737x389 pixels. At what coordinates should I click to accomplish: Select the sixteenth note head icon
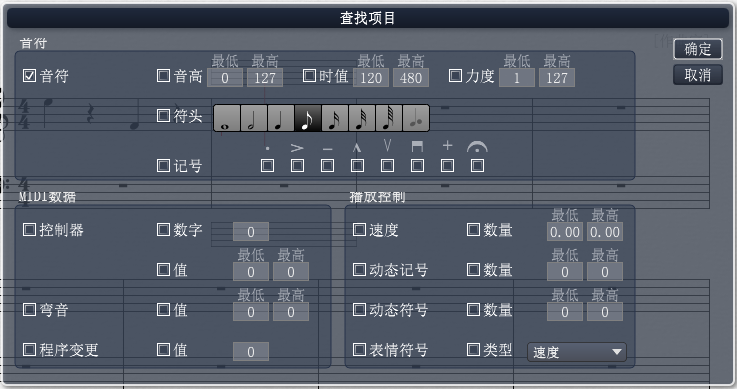335,118
